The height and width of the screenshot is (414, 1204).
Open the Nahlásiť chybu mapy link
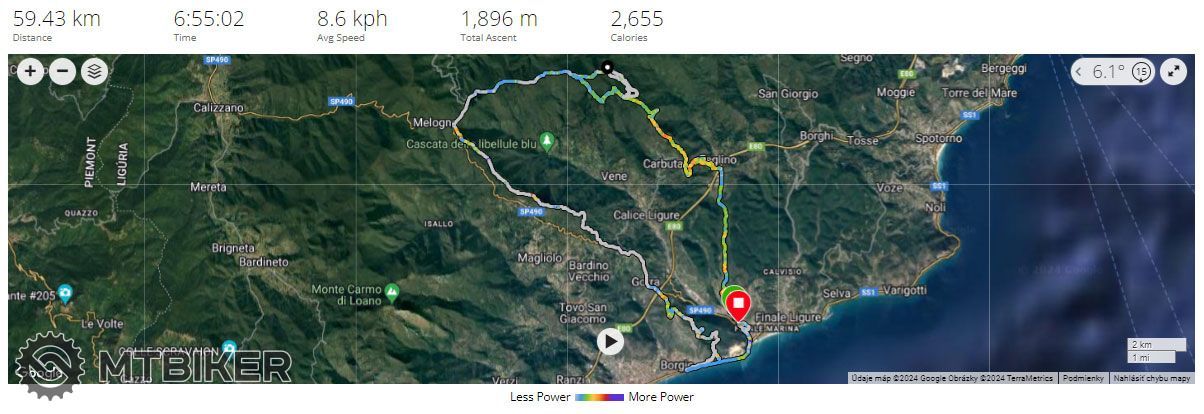click(x=1153, y=378)
